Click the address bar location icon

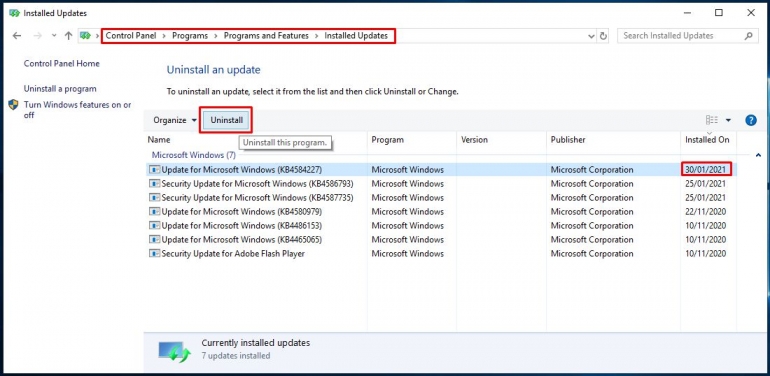tap(85, 36)
